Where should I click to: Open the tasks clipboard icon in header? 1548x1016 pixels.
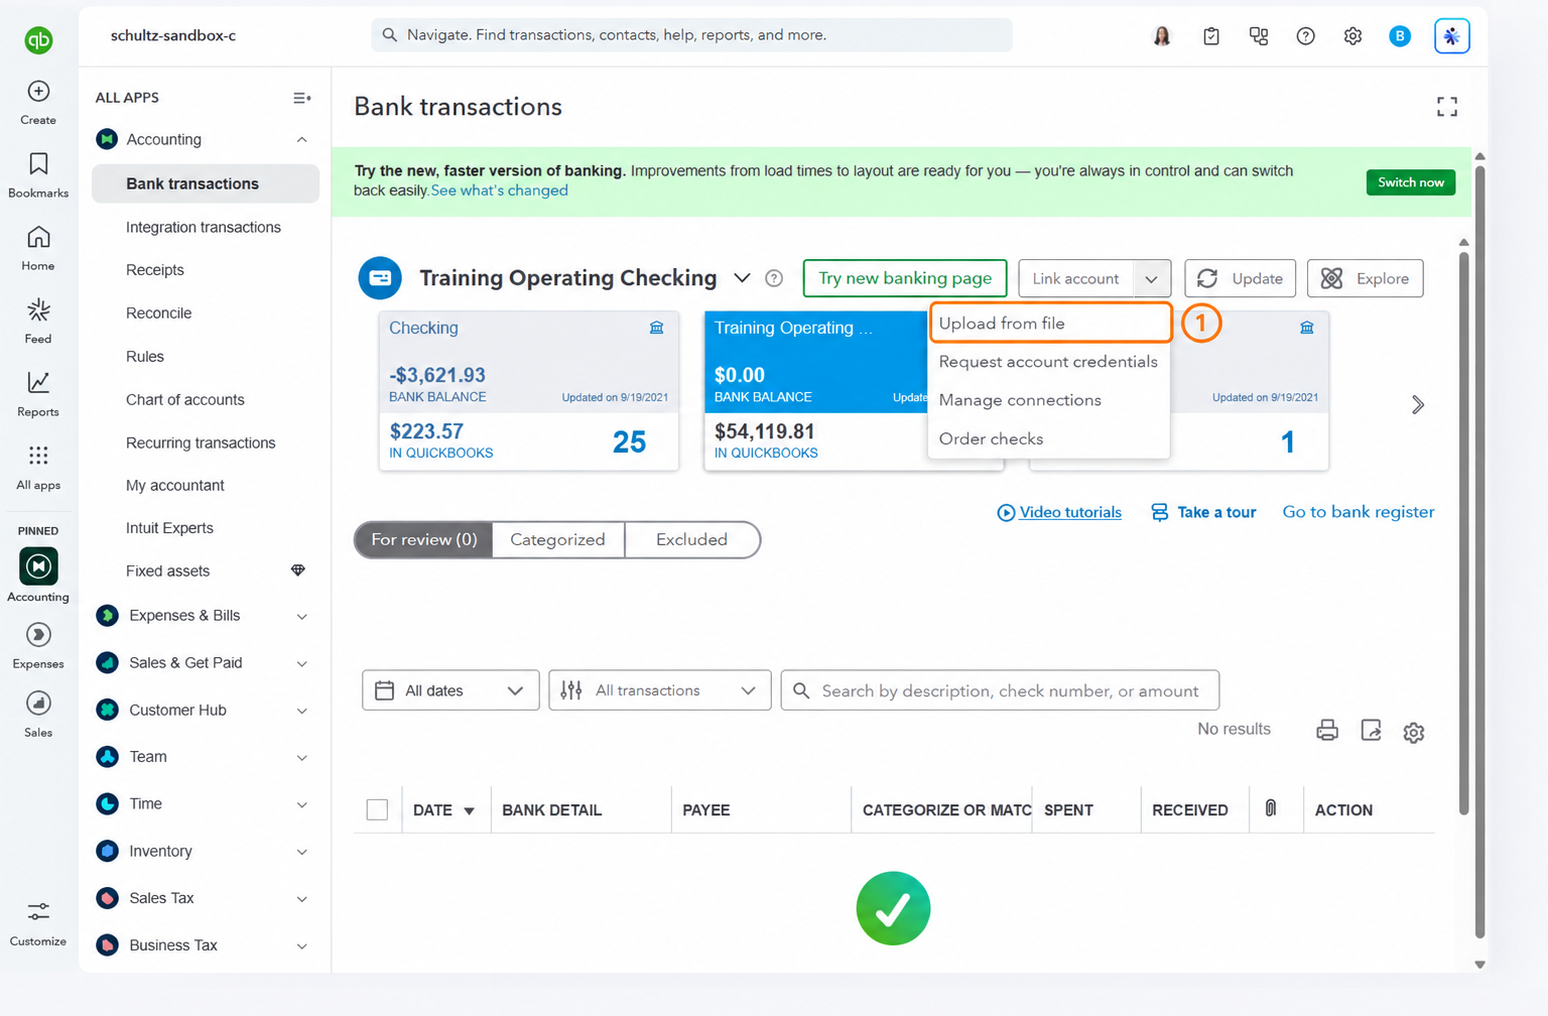tap(1211, 36)
